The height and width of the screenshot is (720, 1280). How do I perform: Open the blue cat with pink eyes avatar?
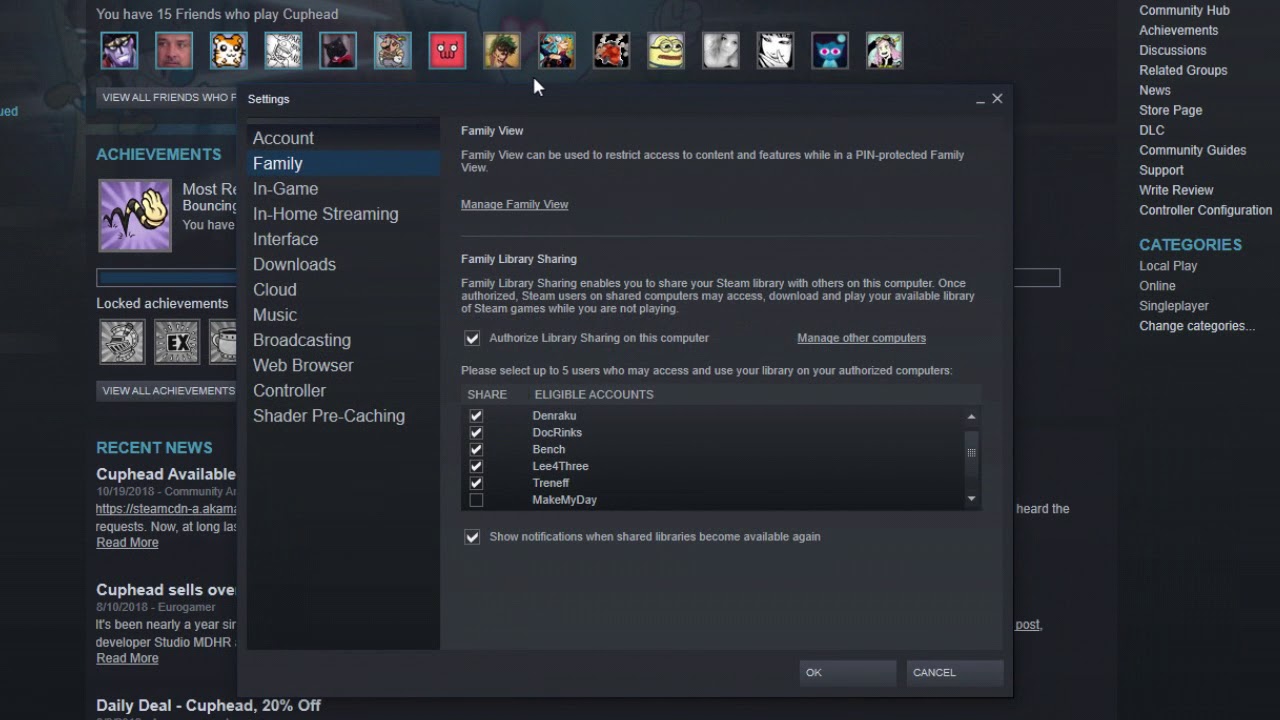tap(830, 51)
